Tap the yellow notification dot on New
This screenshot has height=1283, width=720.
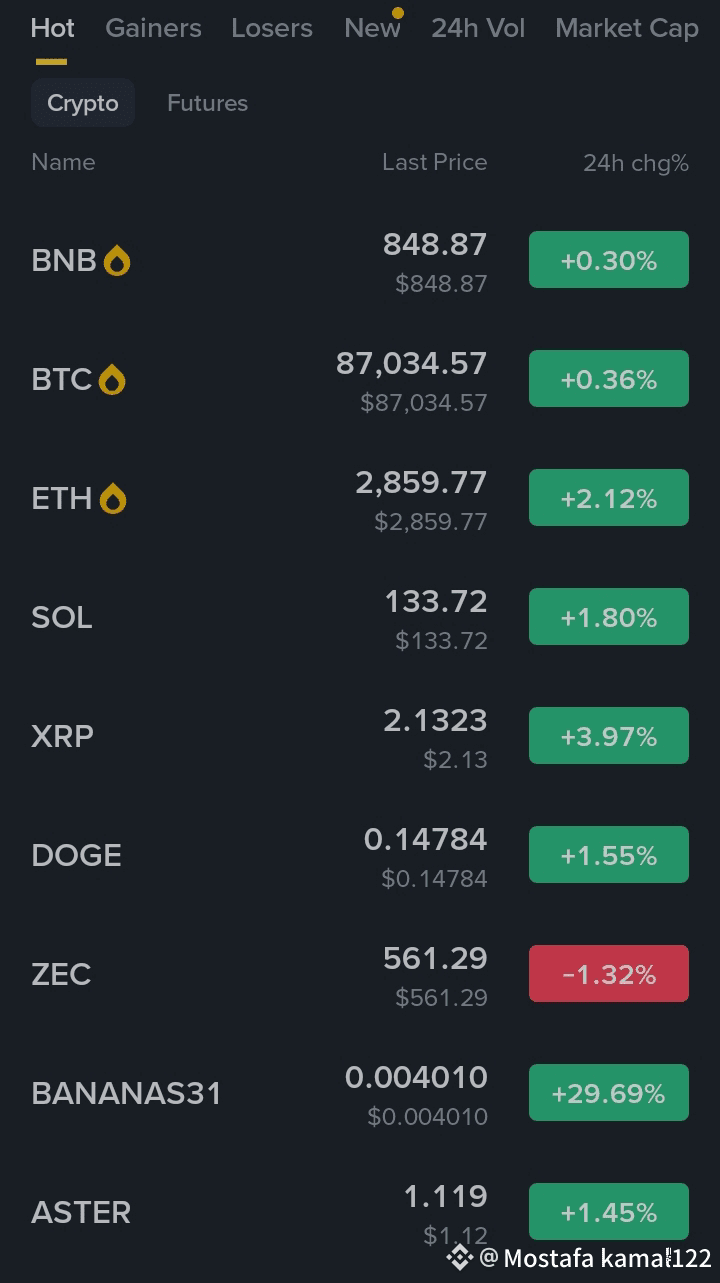[398, 14]
